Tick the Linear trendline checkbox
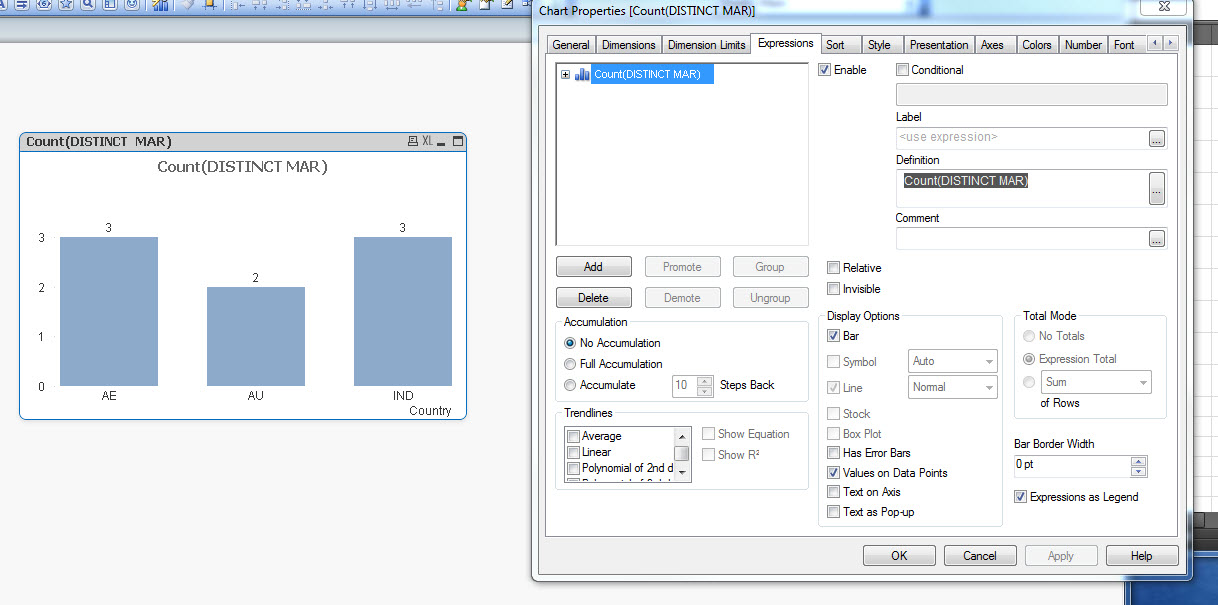Viewport: 1218px width, 605px height. [573, 452]
